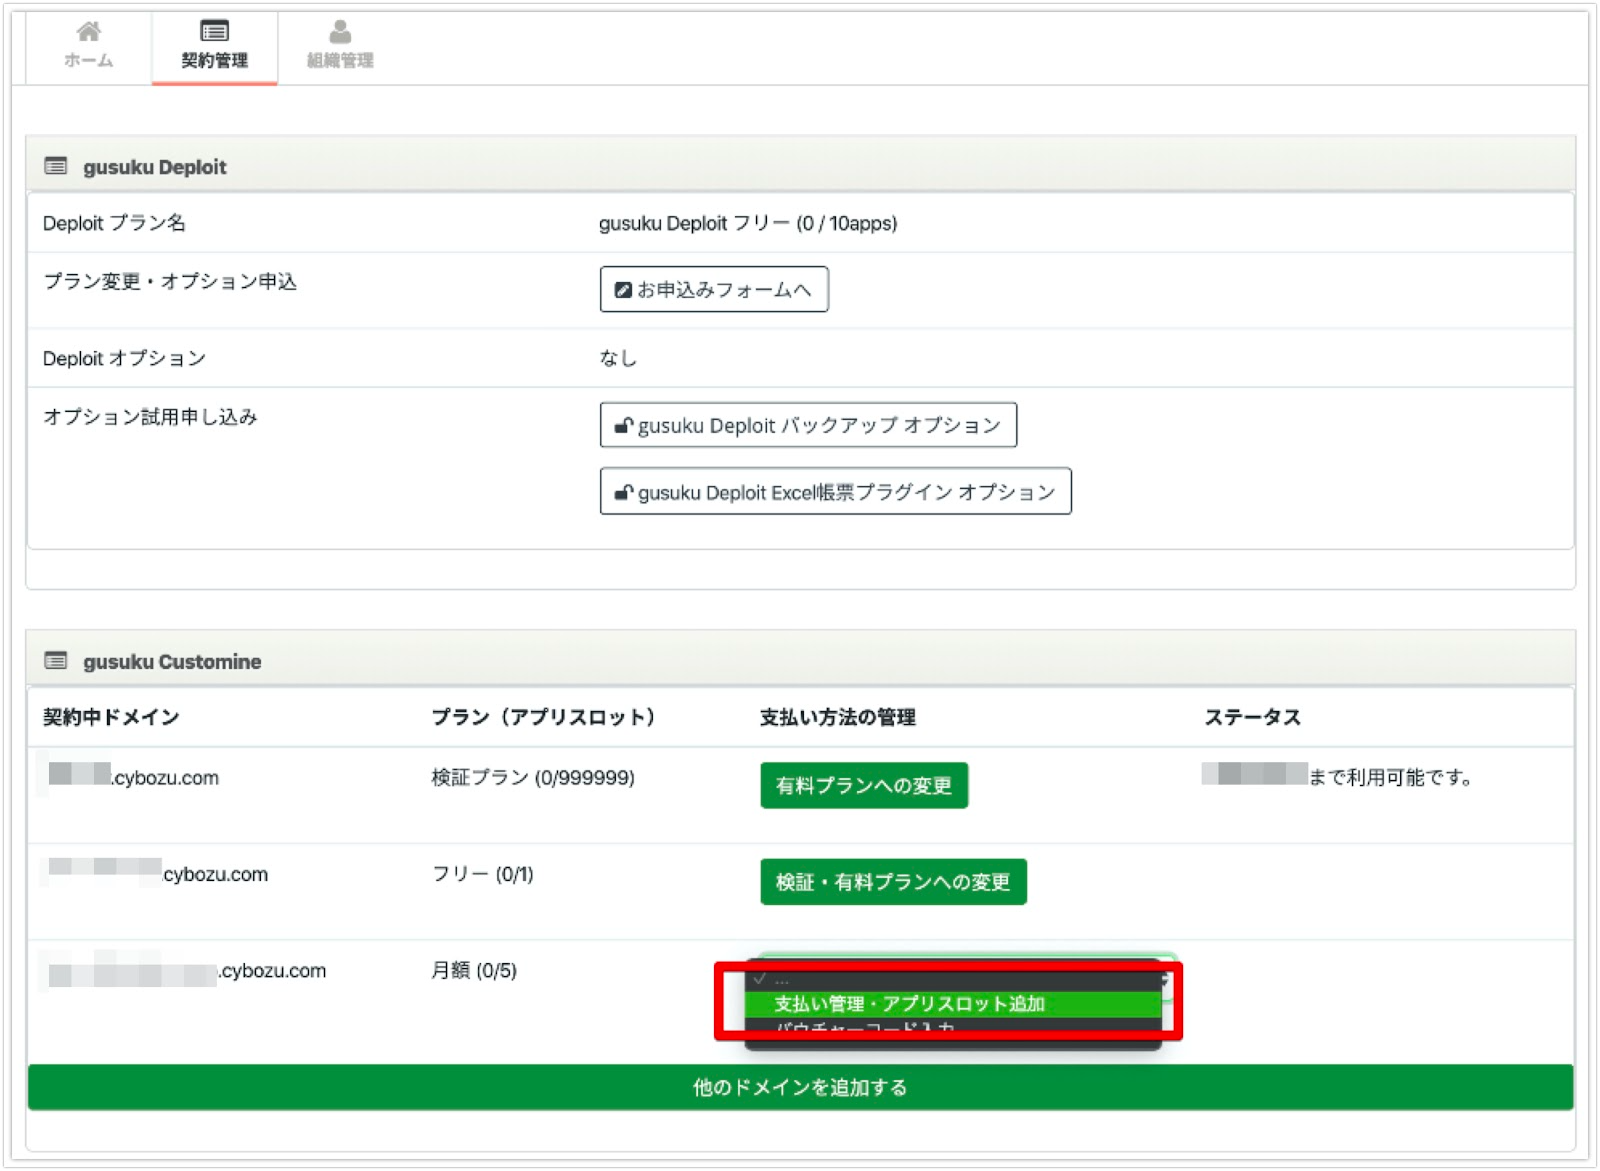This screenshot has width=1600, height=1171.
Task: Click the person icon above 組織管理
Action: 340,32
